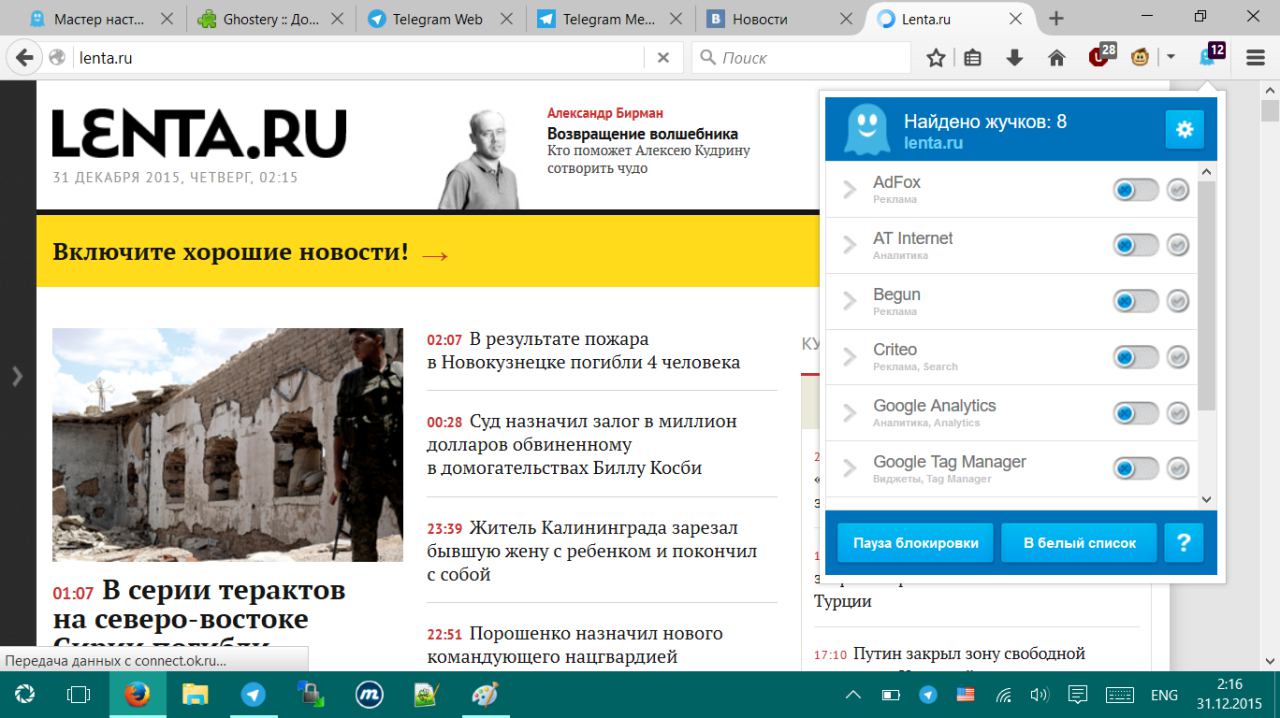
Task: Open Telegram from the taskbar
Action: click(x=253, y=694)
